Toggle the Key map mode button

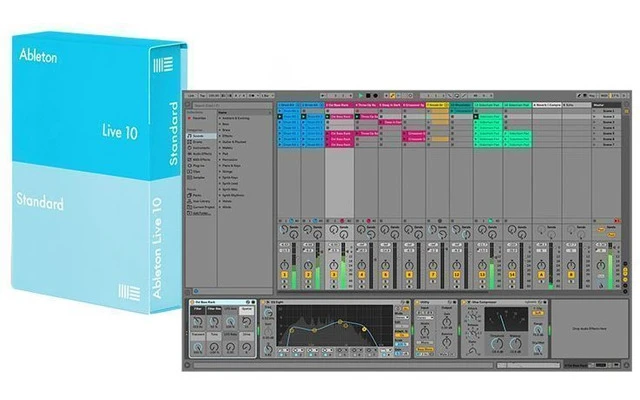pos(592,96)
